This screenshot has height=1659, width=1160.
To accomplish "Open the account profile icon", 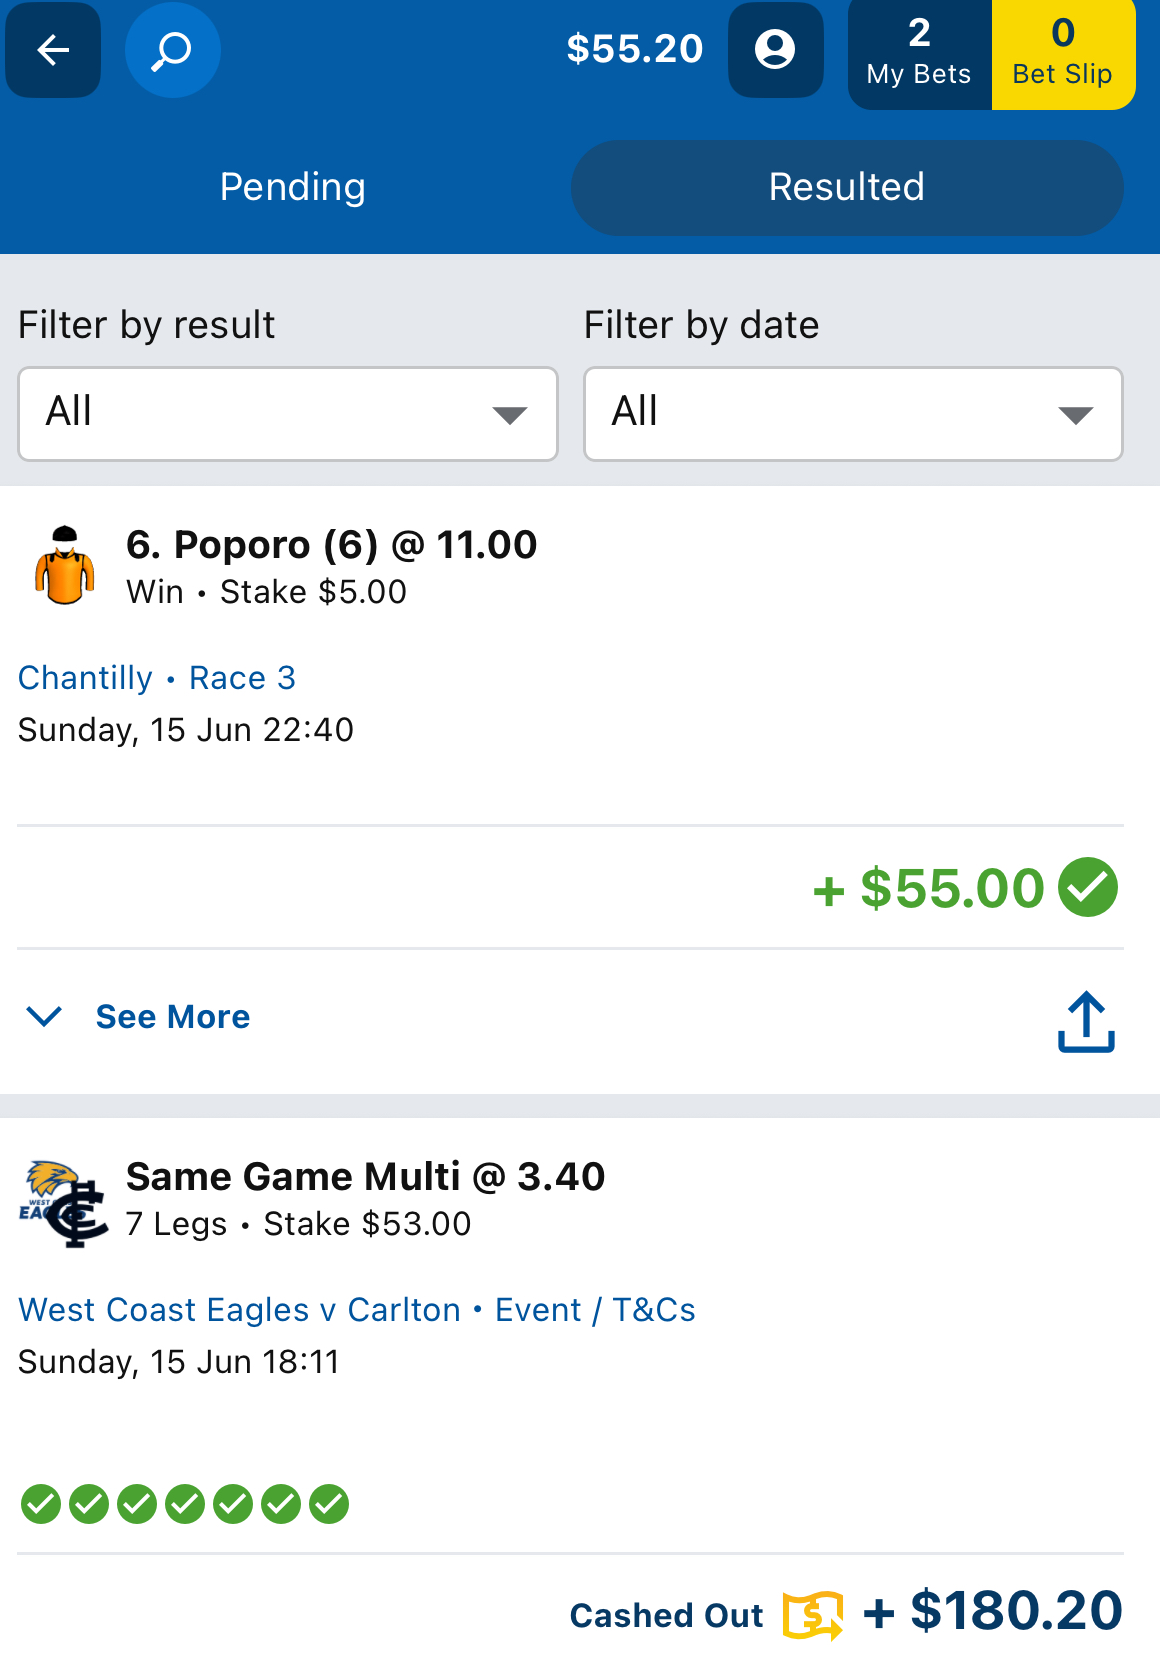I will click(775, 50).
